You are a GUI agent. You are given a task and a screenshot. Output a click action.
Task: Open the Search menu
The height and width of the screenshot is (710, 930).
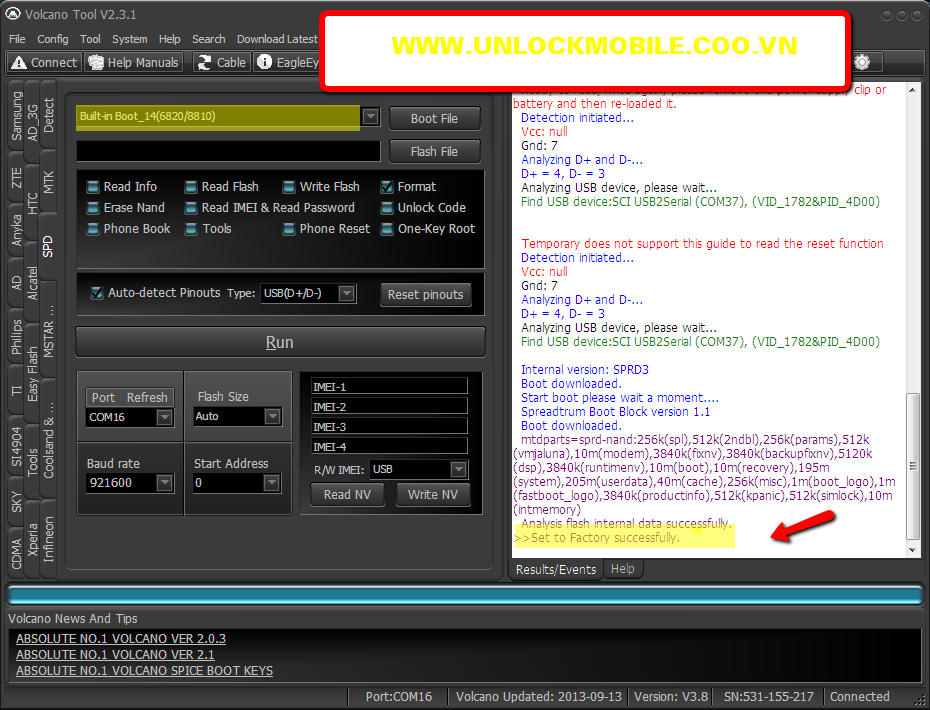(x=209, y=39)
